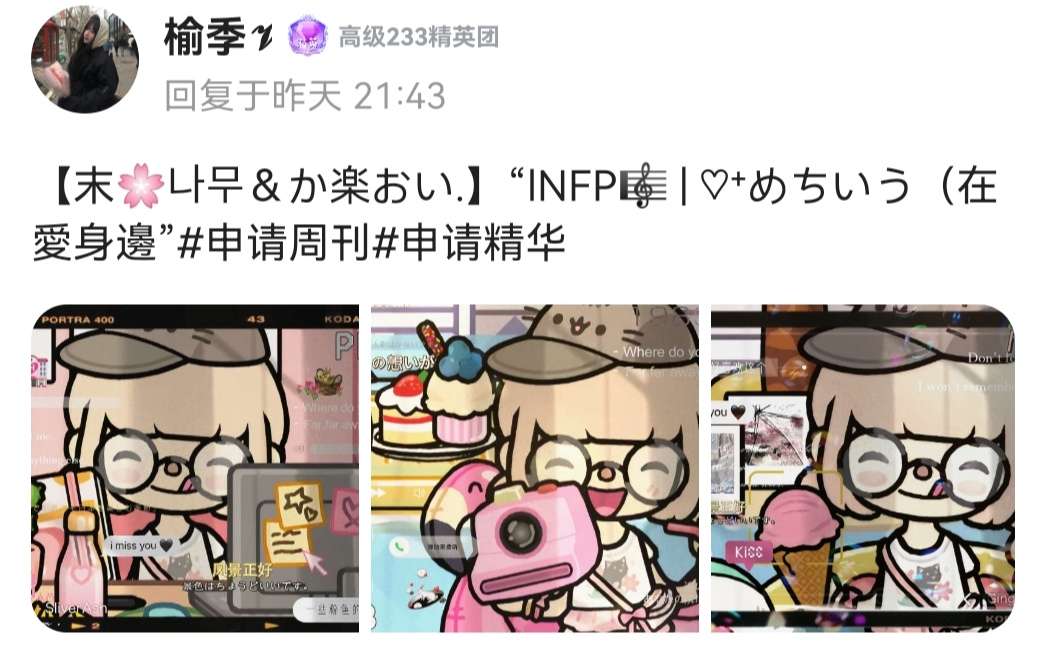Tap the 'i miss you' bubble in the first image
The height and width of the screenshot is (655, 1062).
tap(142, 545)
